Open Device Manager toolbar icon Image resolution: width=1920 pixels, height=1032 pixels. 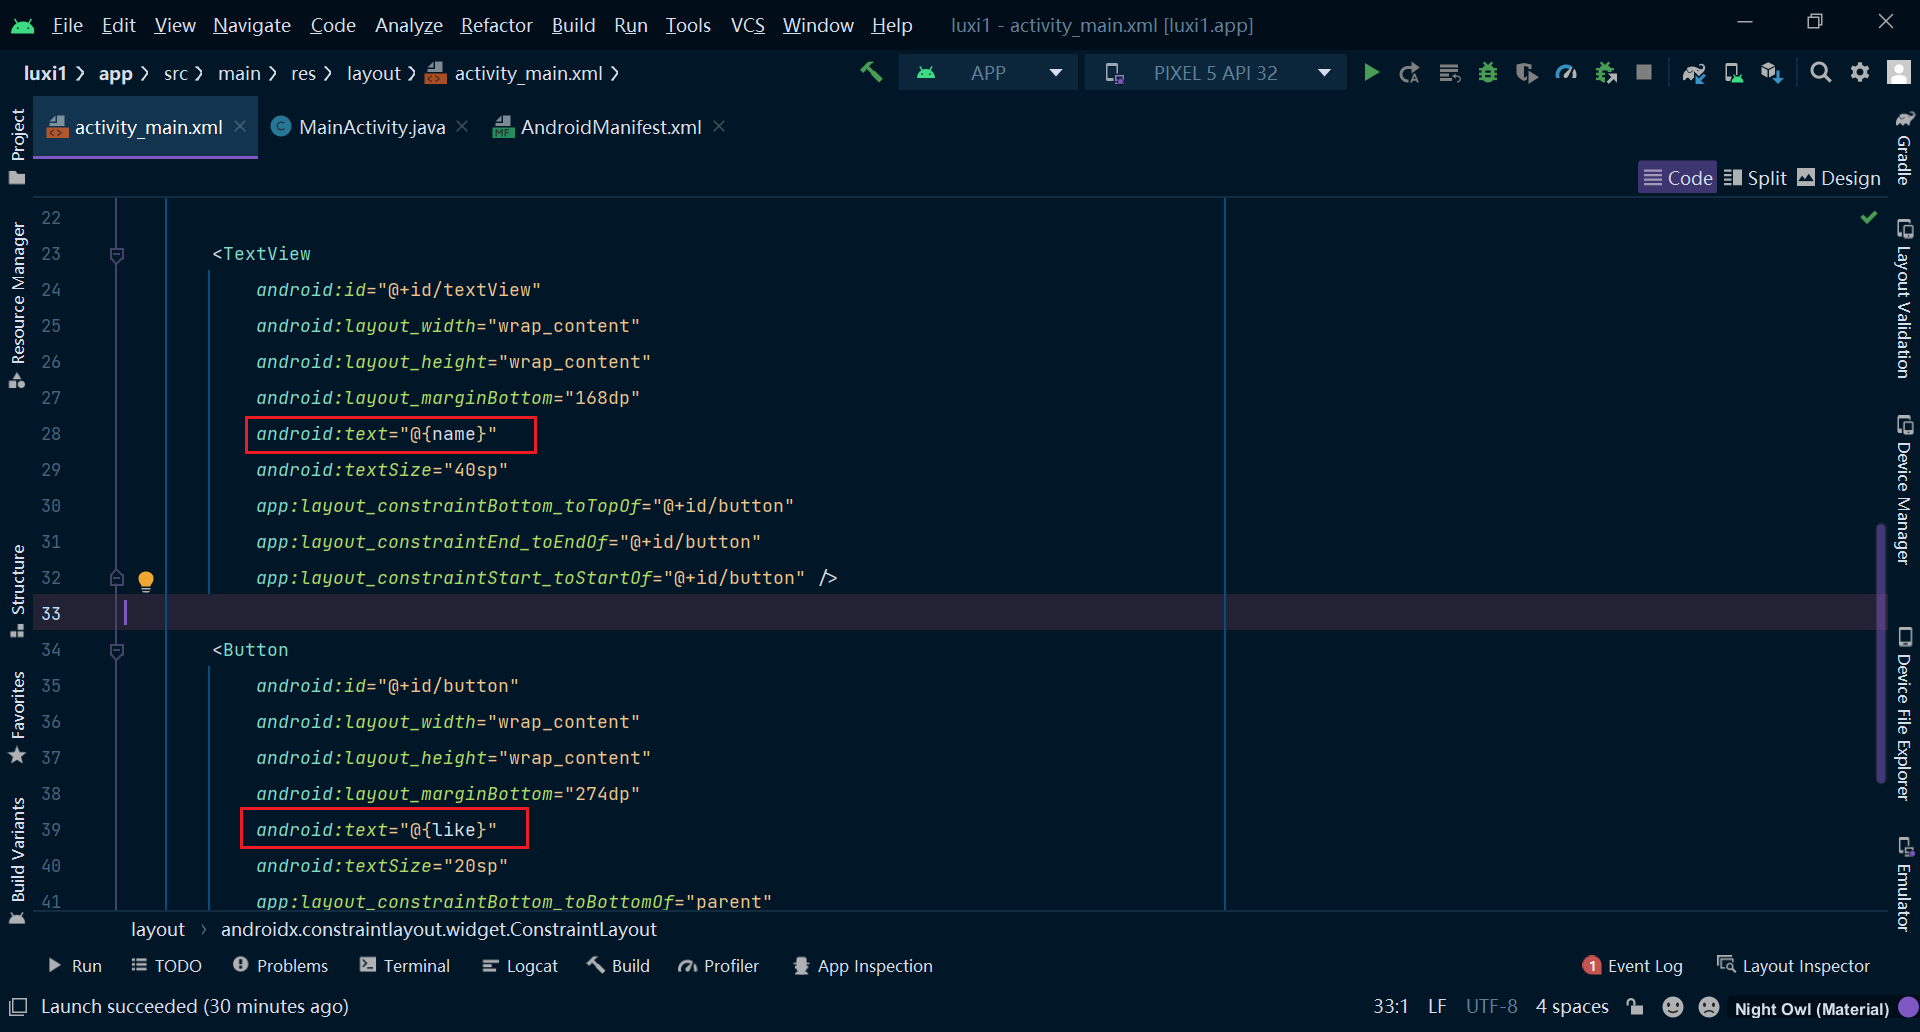tap(1733, 73)
